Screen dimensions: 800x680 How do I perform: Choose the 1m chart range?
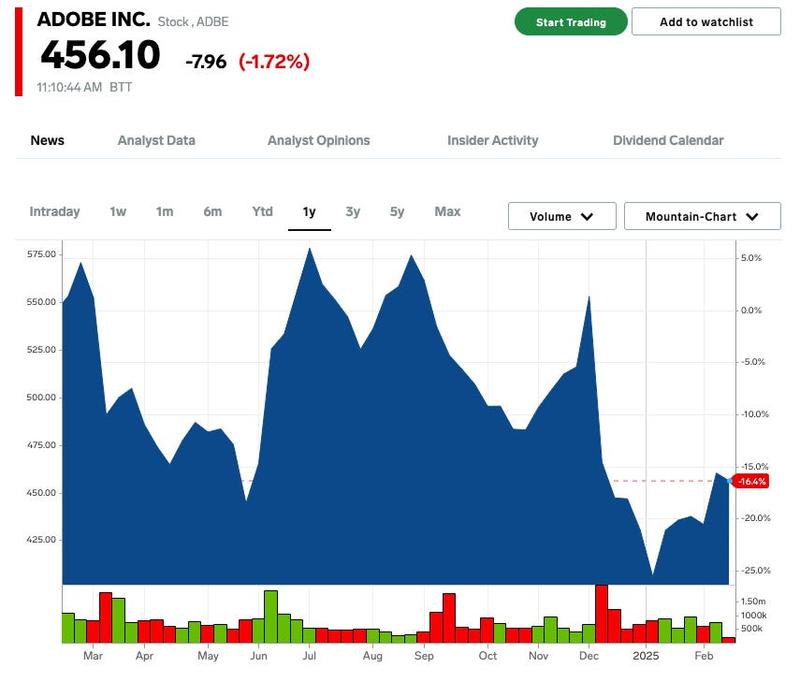[164, 212]
